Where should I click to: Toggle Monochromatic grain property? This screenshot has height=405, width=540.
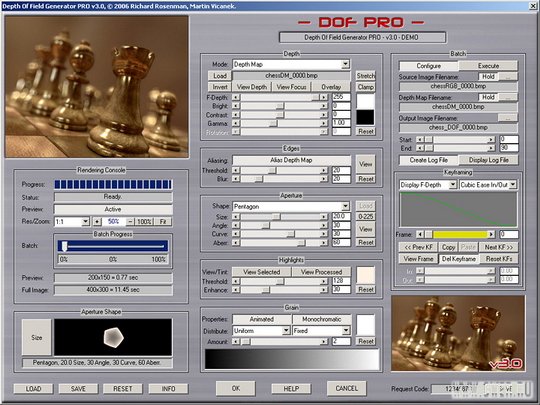tap(321, 319)
